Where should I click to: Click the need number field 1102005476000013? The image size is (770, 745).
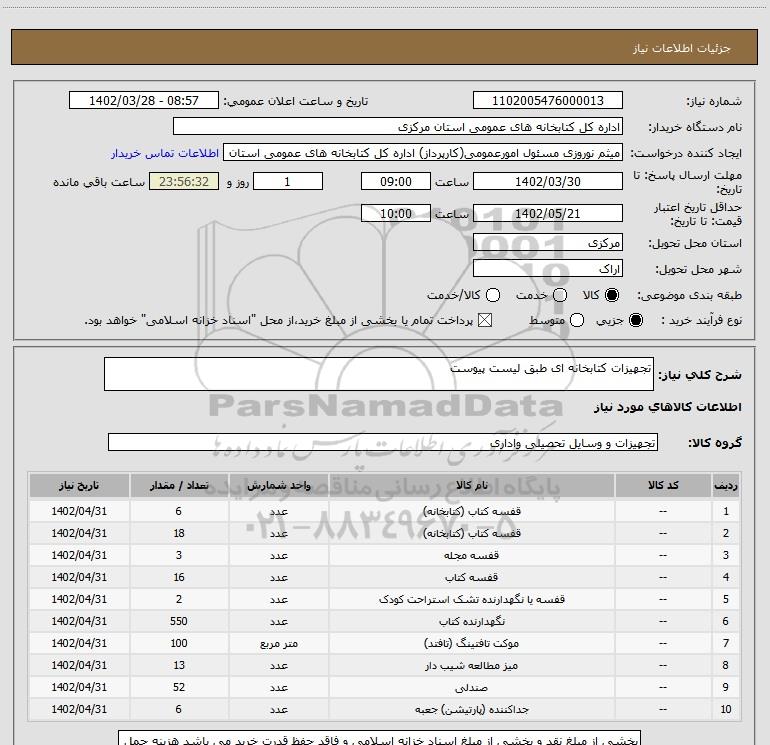pos(548,101)
